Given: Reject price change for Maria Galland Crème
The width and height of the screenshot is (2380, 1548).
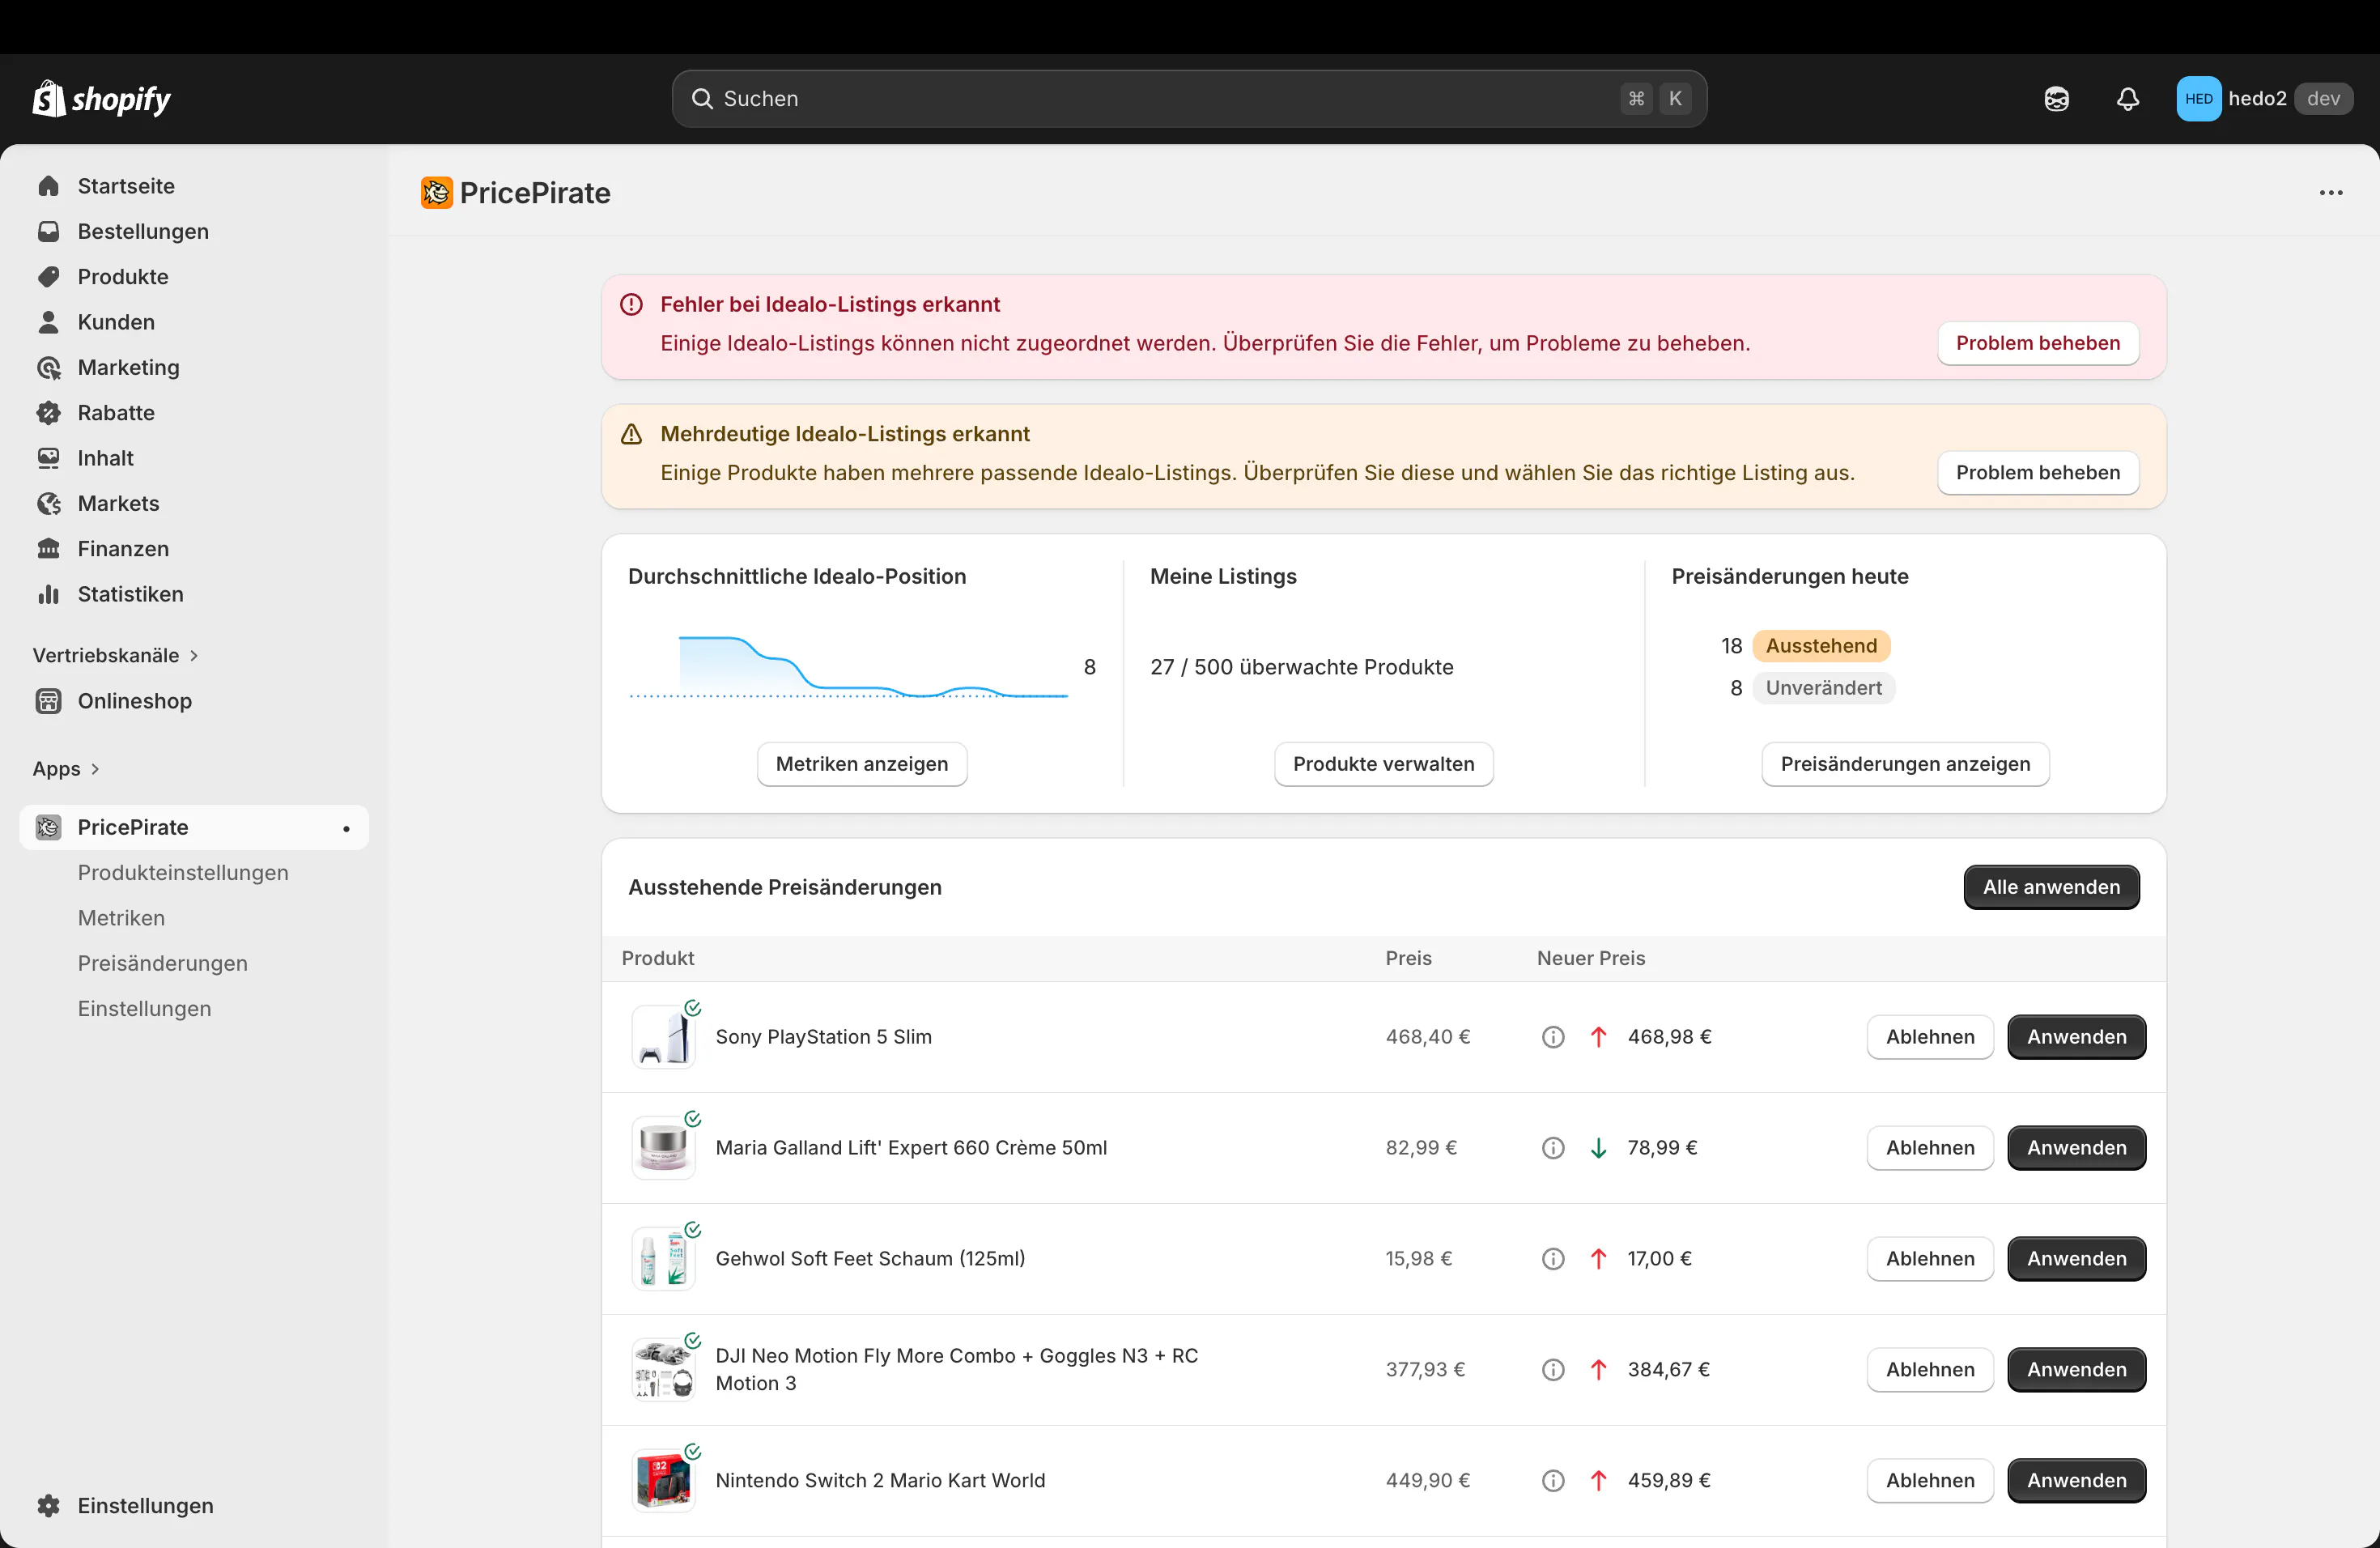Looking at the screenshot, I should click(x=1931, y=1148).
